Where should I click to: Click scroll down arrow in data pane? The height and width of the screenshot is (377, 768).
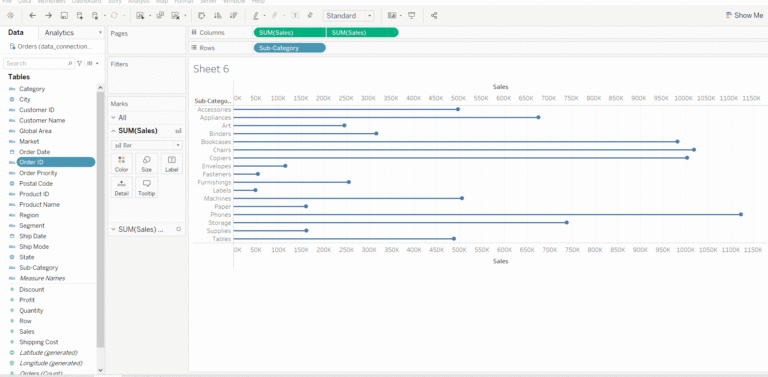[x=100, y=371]
